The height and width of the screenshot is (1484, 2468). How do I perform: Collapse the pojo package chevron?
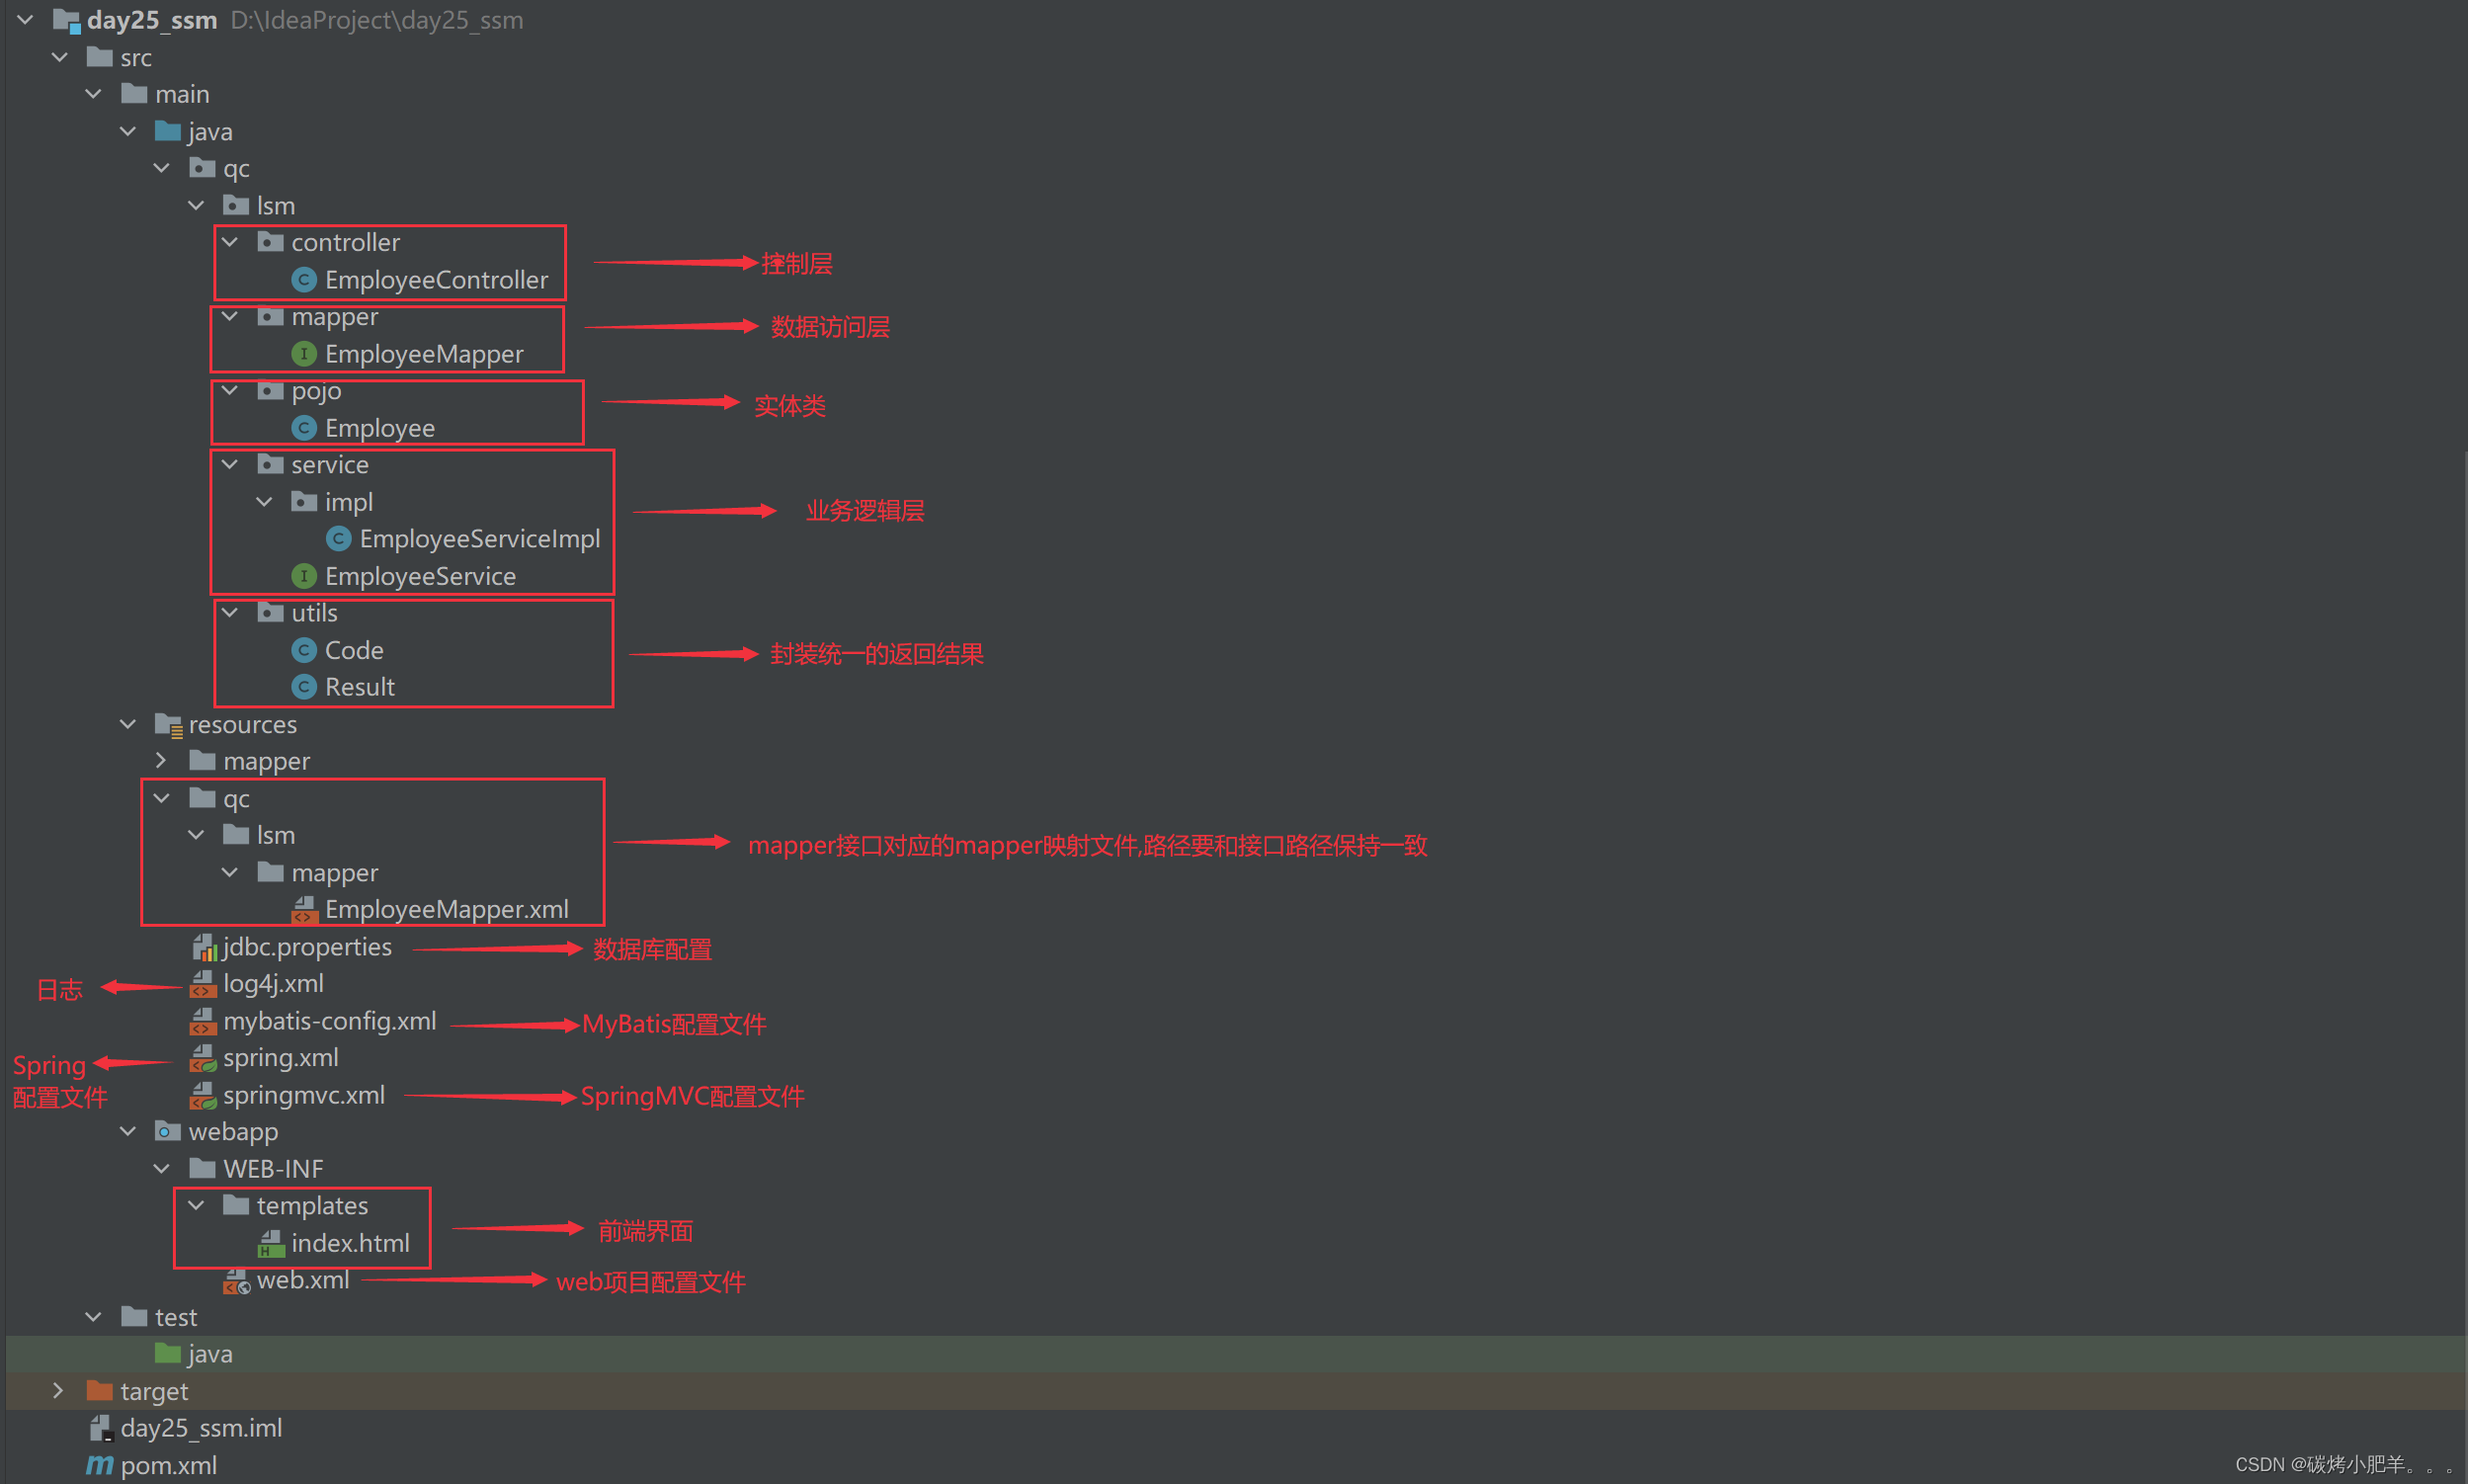coord(230,391)
